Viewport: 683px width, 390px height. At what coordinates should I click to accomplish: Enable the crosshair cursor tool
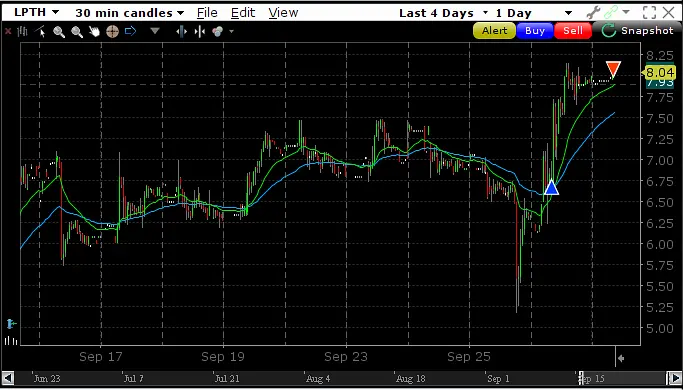click(x=112, y=31)
